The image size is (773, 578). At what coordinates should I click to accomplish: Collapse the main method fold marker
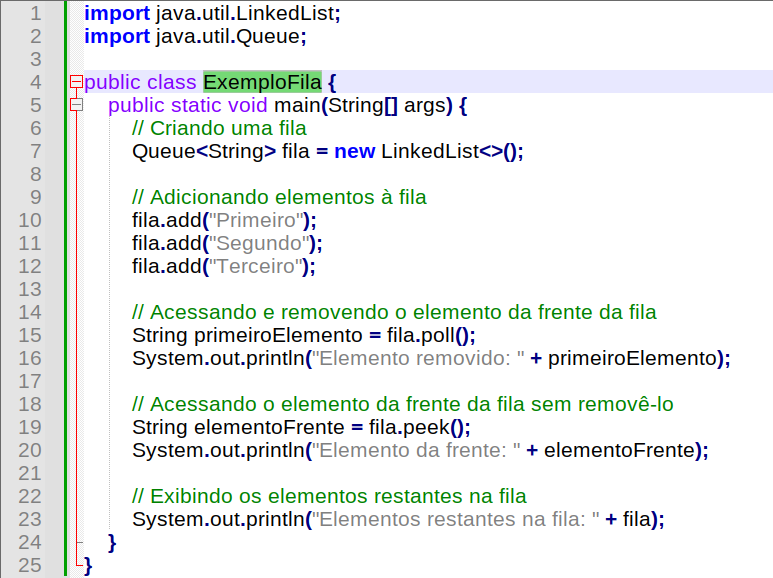click(x=76, y=105)
